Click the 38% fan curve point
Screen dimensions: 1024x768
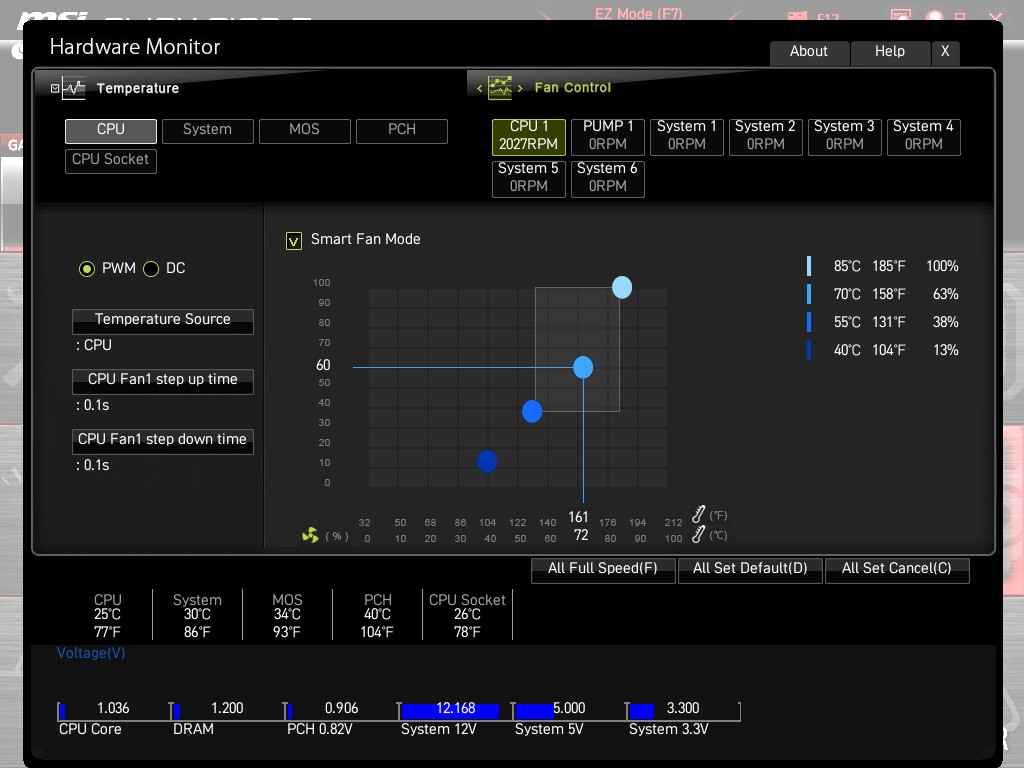pos(532,411)
